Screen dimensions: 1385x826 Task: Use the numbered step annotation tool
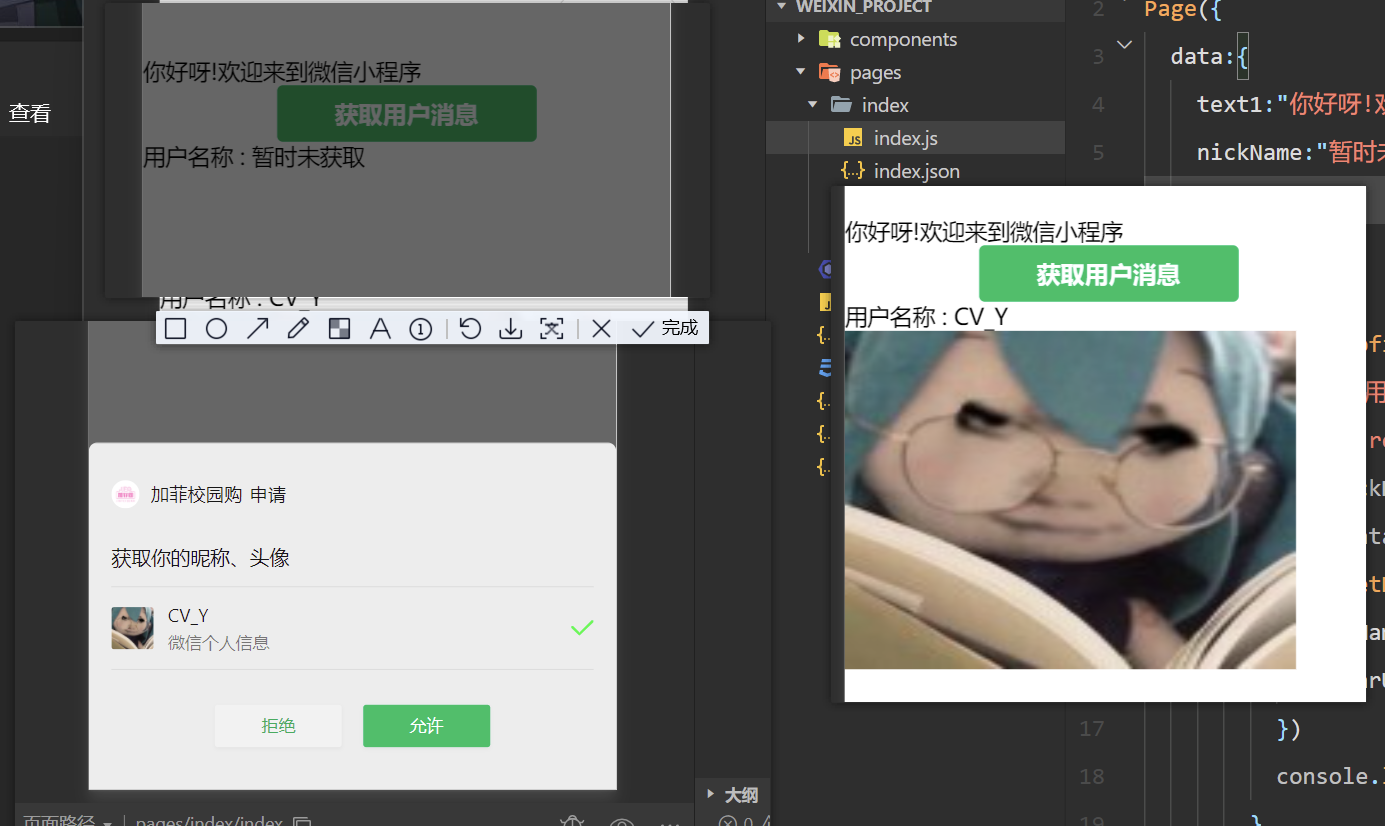click(x=420, y=327)
